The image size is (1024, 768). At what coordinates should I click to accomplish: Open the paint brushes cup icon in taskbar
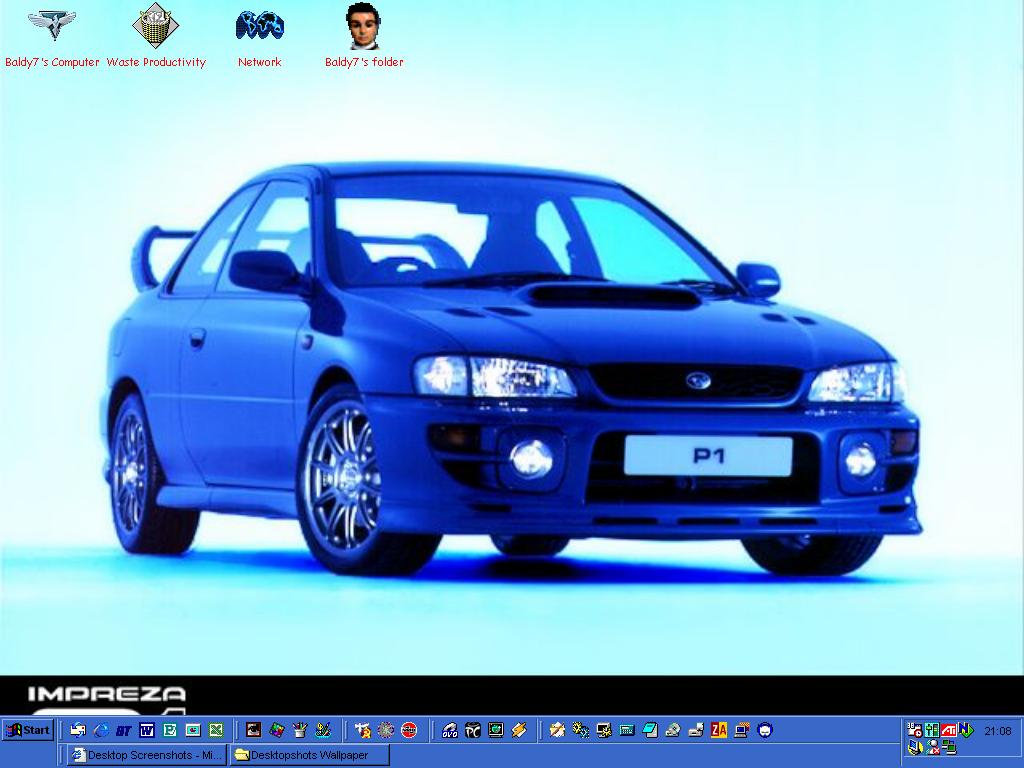tap(299, 730)
